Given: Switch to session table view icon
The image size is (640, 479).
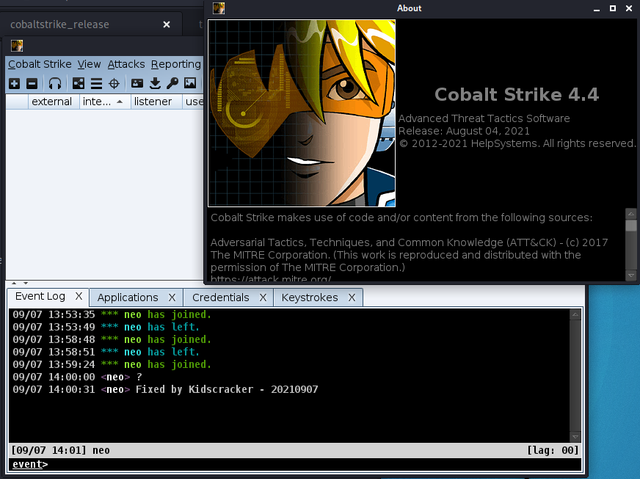Looking at the screenshot, I should click(x=96, y=83).
